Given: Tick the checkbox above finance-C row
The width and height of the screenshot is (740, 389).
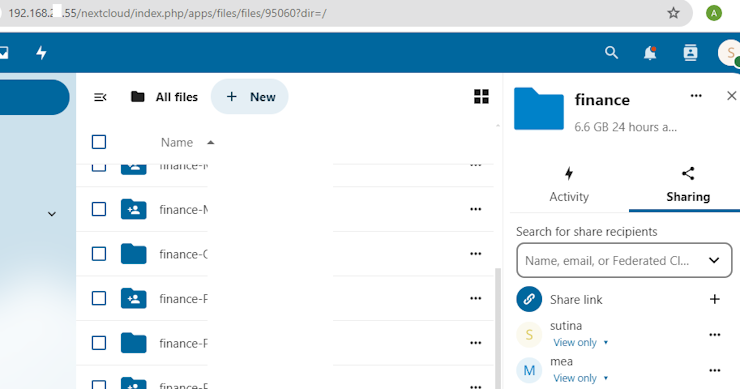Looking at the screenshot, I should (99, 209).
